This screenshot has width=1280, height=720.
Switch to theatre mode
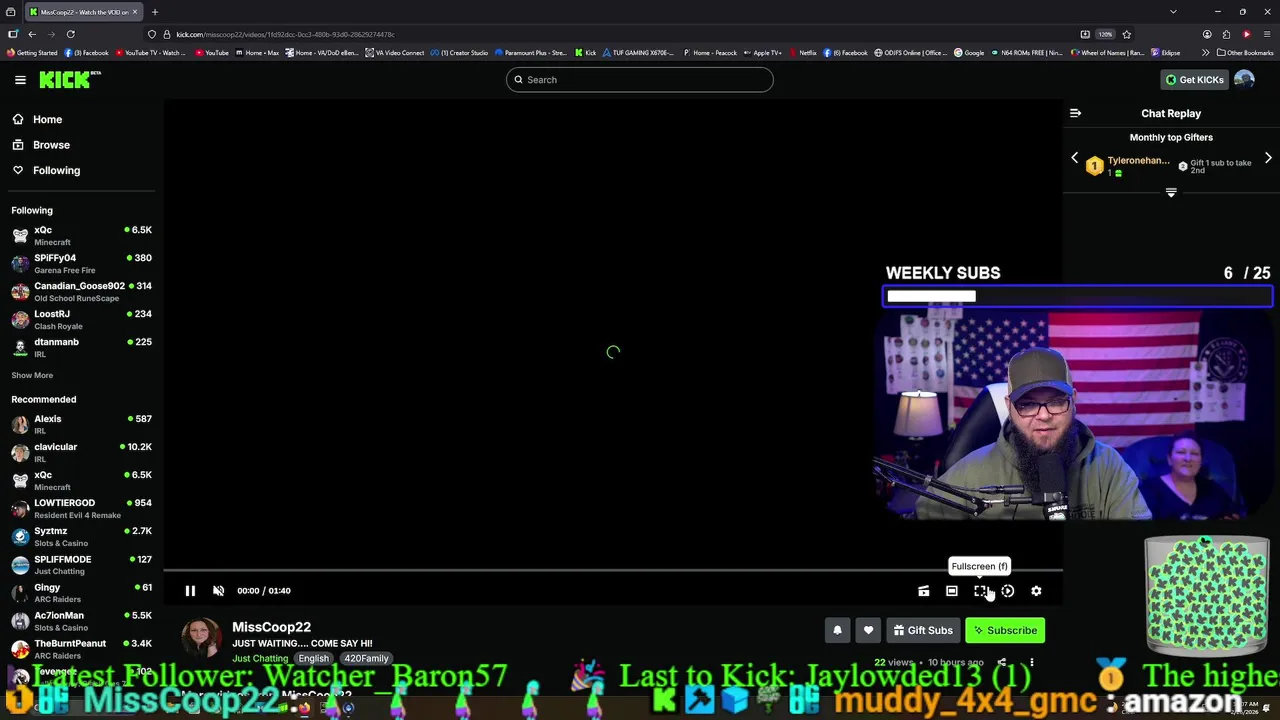coord(952,591)
